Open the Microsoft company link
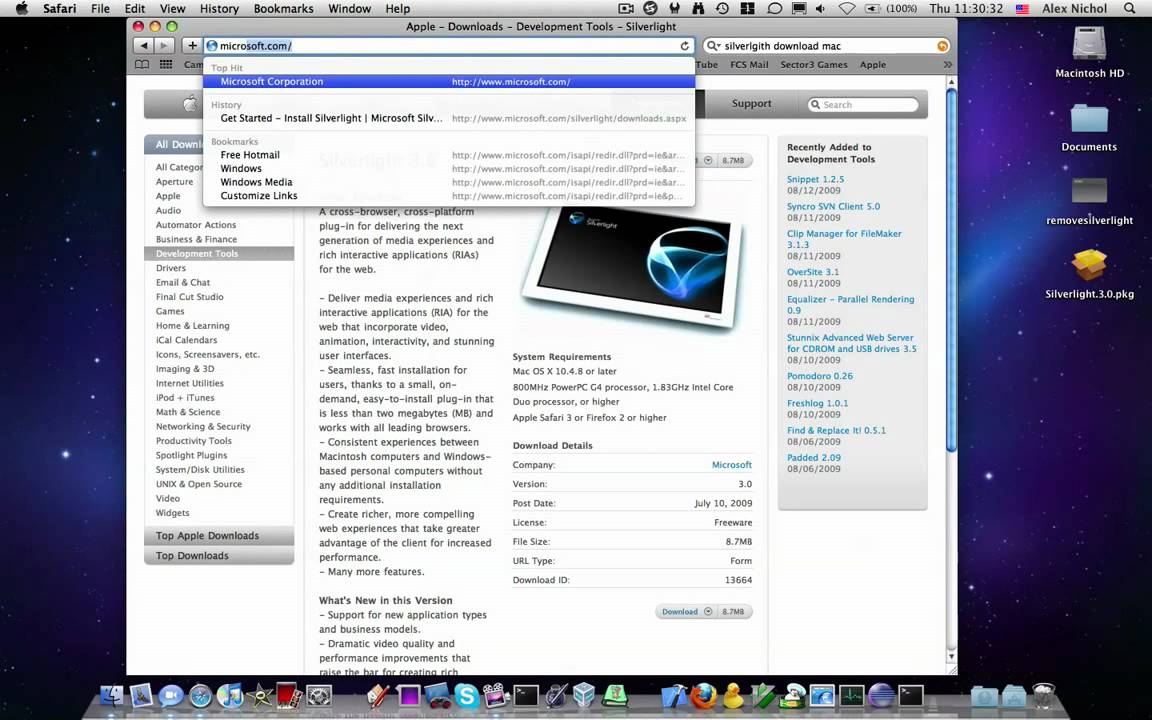 click(731, 464)
